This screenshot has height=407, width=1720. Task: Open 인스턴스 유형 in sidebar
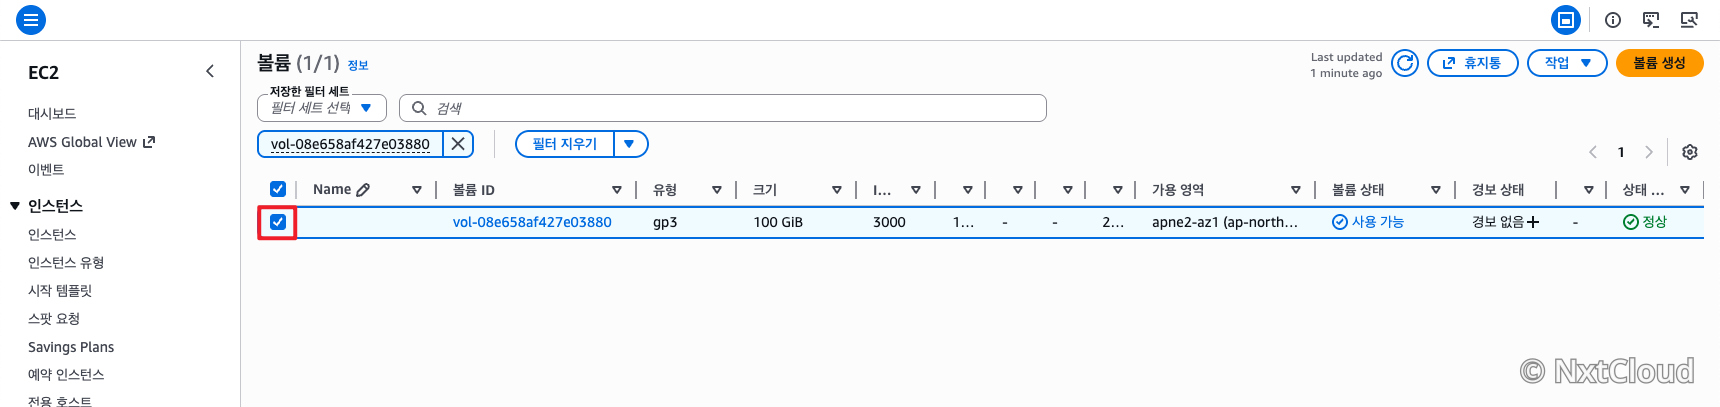click(66, 262)
